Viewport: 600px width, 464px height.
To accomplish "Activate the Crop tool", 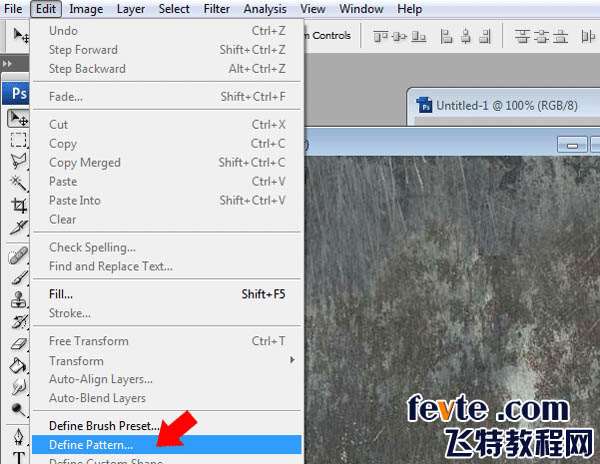I will pos(18,205).
